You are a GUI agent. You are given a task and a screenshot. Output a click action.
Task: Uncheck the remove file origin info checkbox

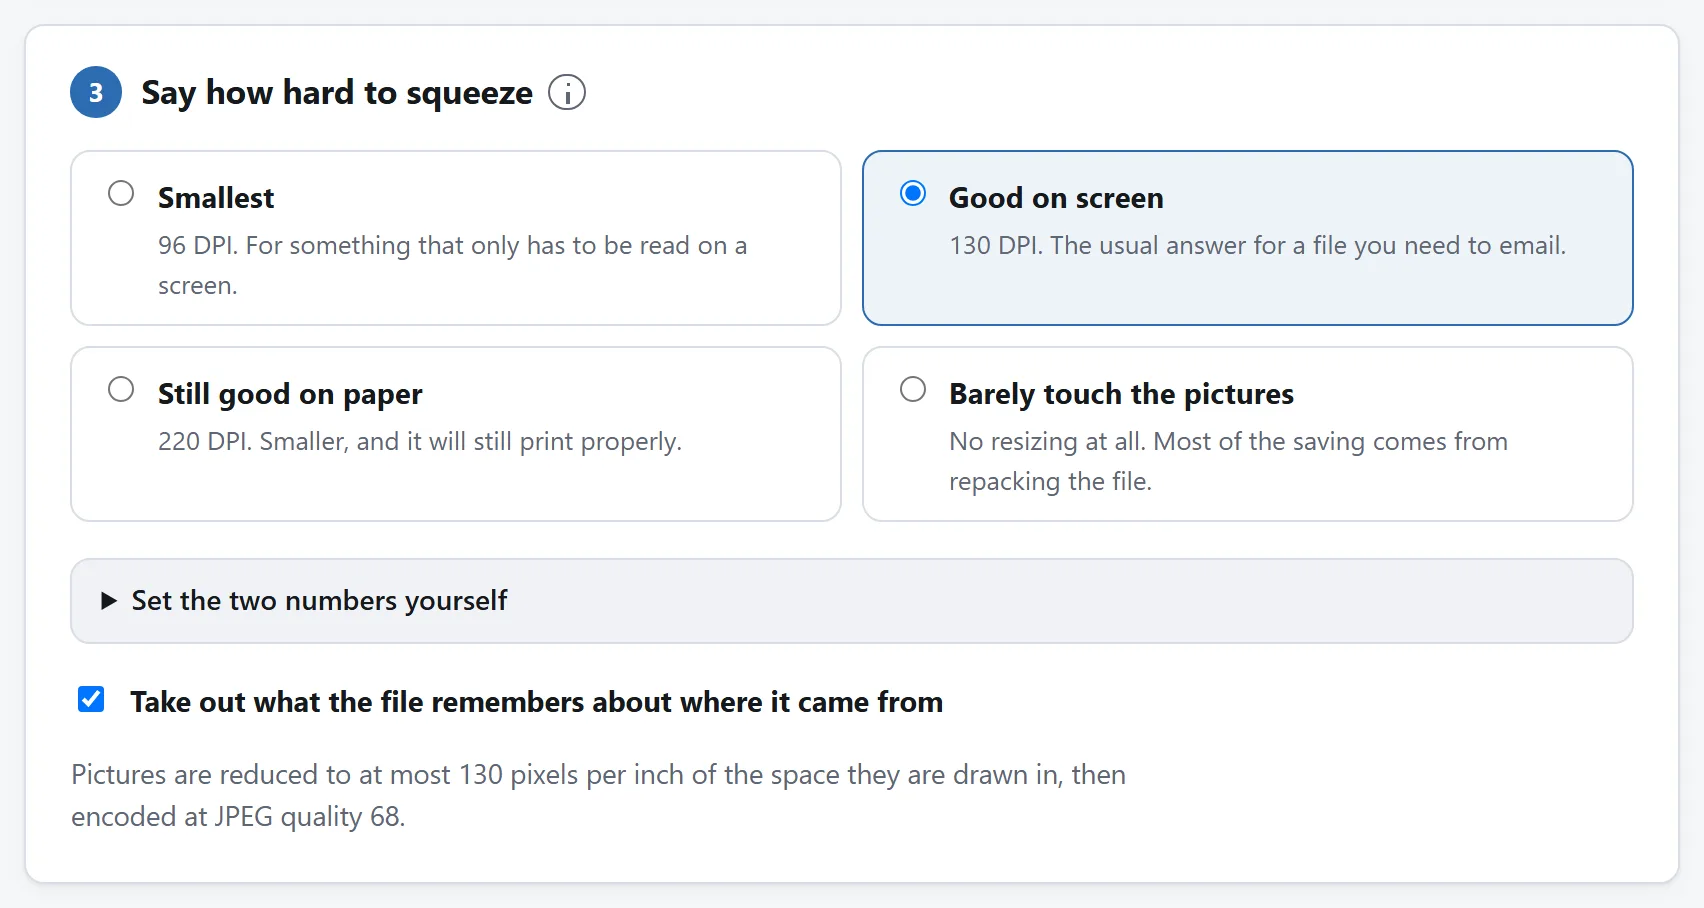point(91,699)
